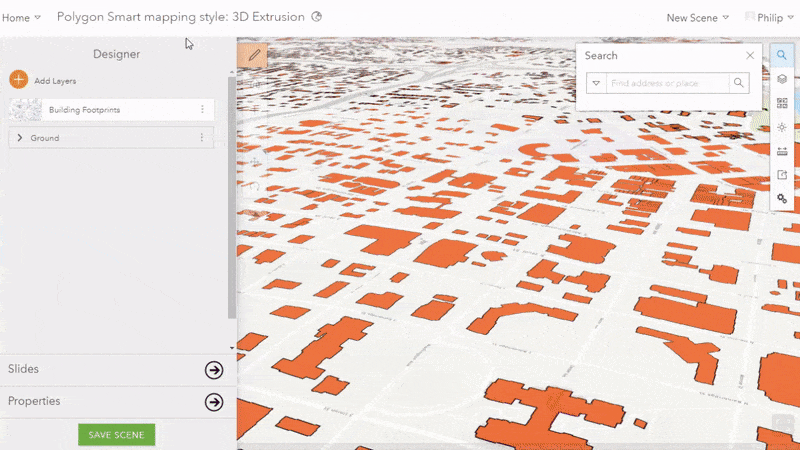
Task: Open the search source dropdown arrow
Action: pyautogui.click(x=596, y=83)
